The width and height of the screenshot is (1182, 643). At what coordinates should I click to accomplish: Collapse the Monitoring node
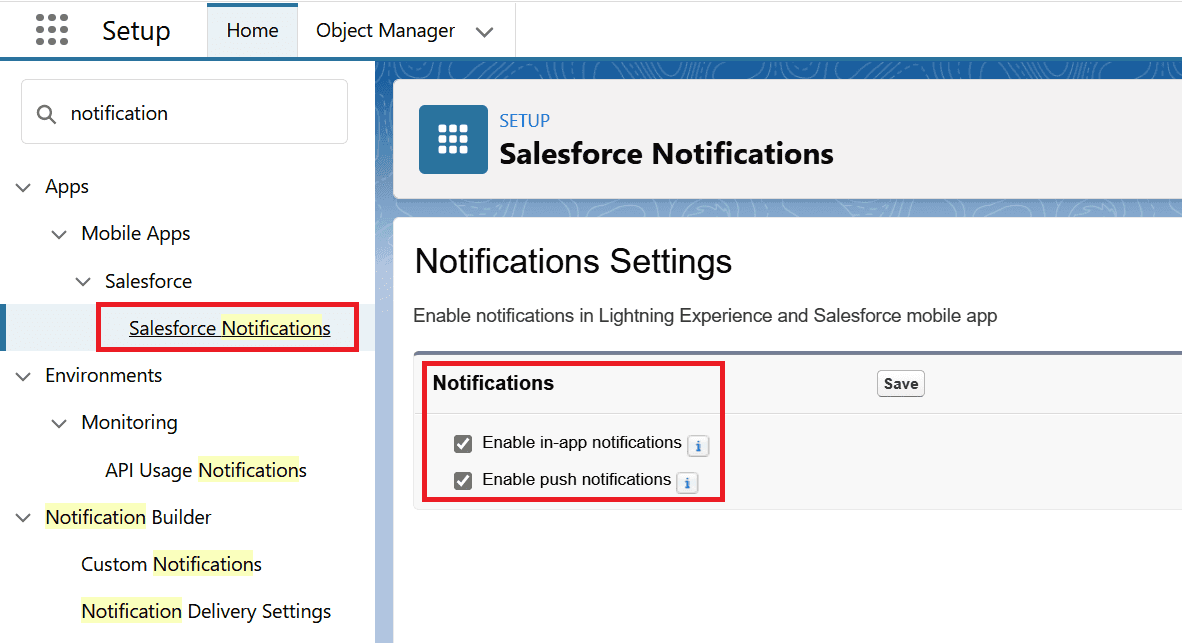59,424
